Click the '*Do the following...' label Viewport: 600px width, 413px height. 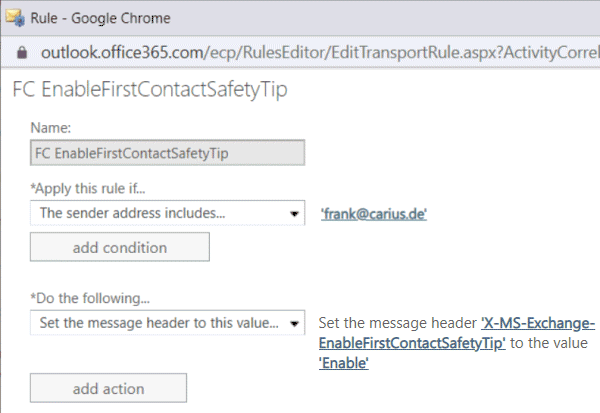tap(90, 298)
